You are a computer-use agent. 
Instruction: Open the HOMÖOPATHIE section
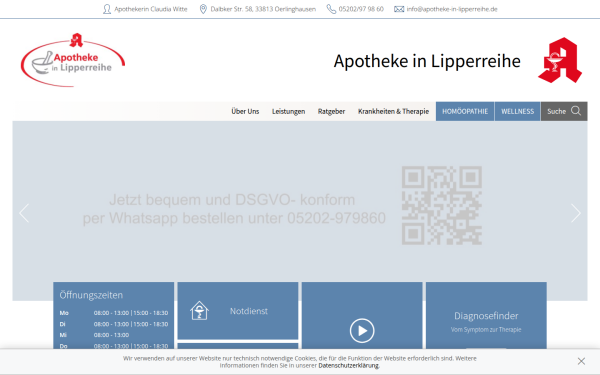[465, 111]
